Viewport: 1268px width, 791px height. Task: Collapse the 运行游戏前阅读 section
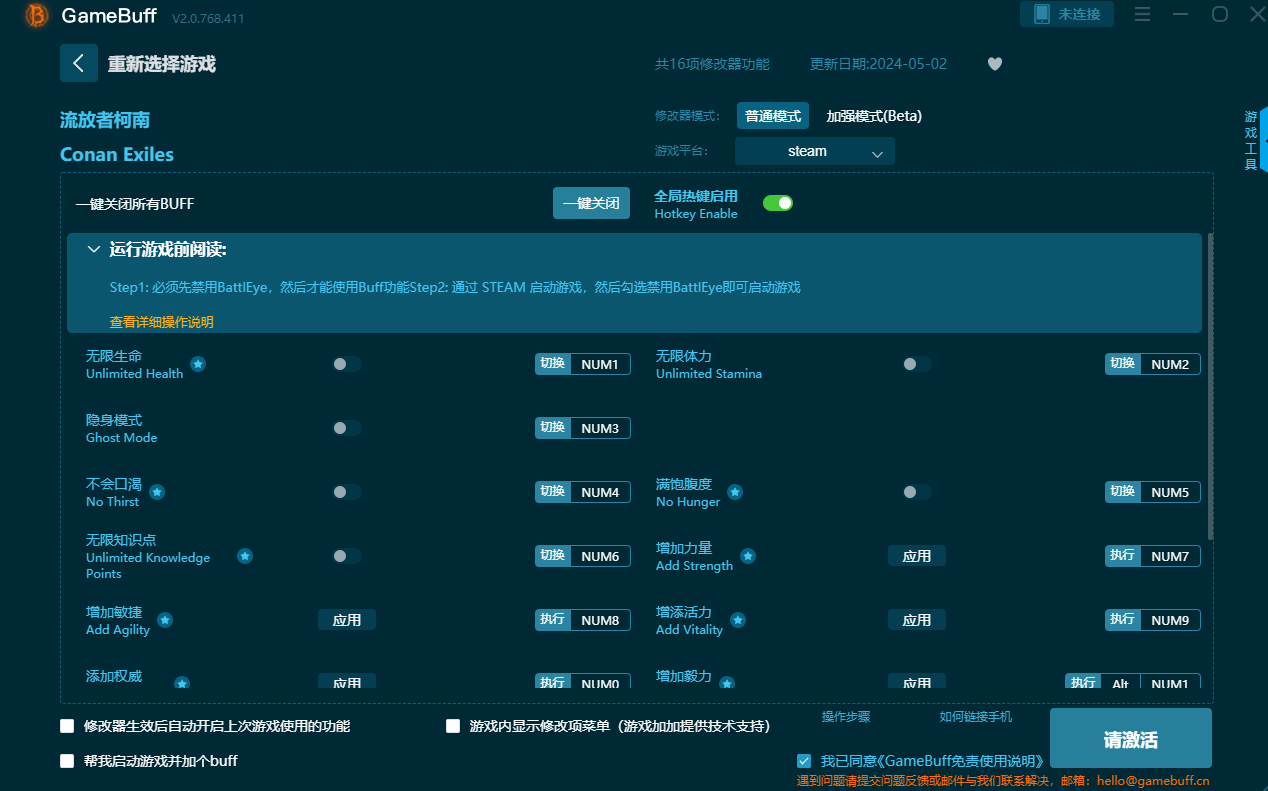(x=94, y=249)
